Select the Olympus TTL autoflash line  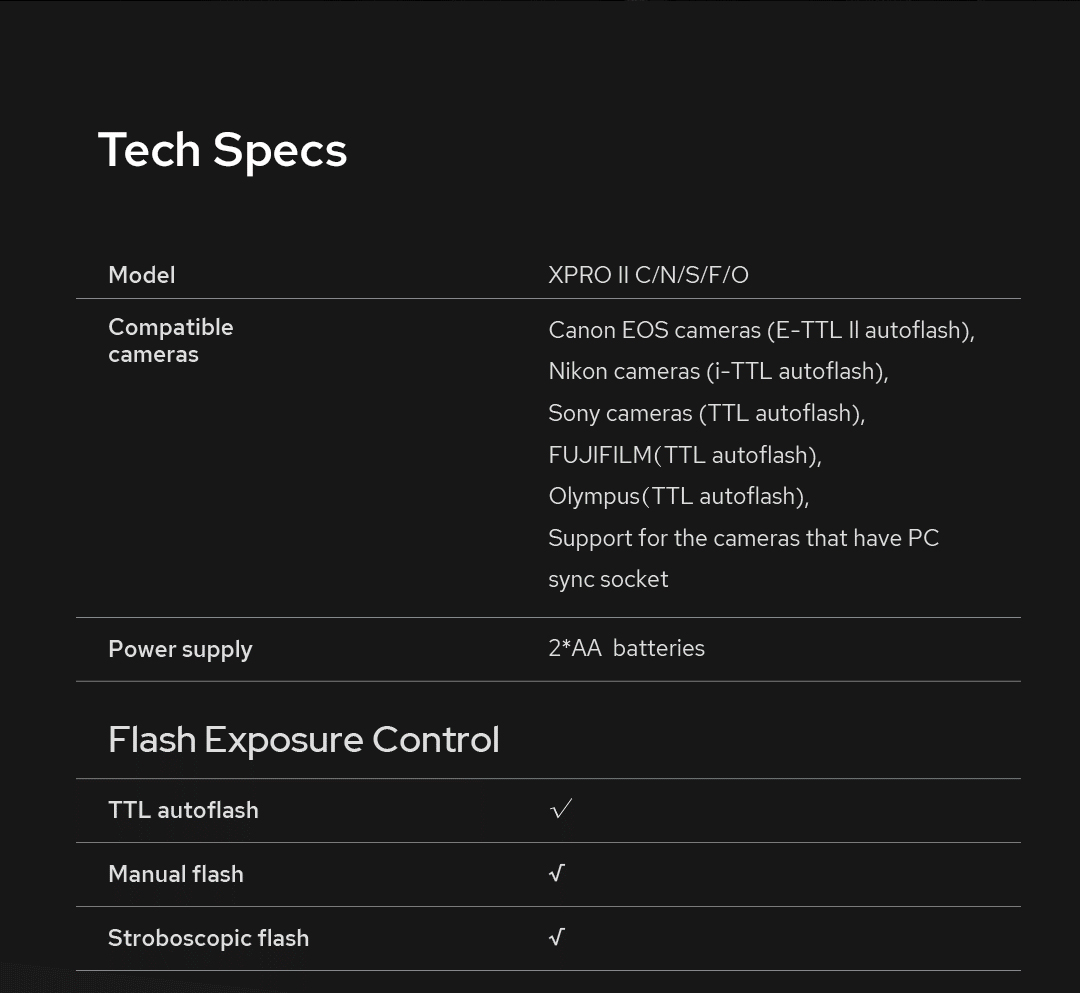(678, 496)
